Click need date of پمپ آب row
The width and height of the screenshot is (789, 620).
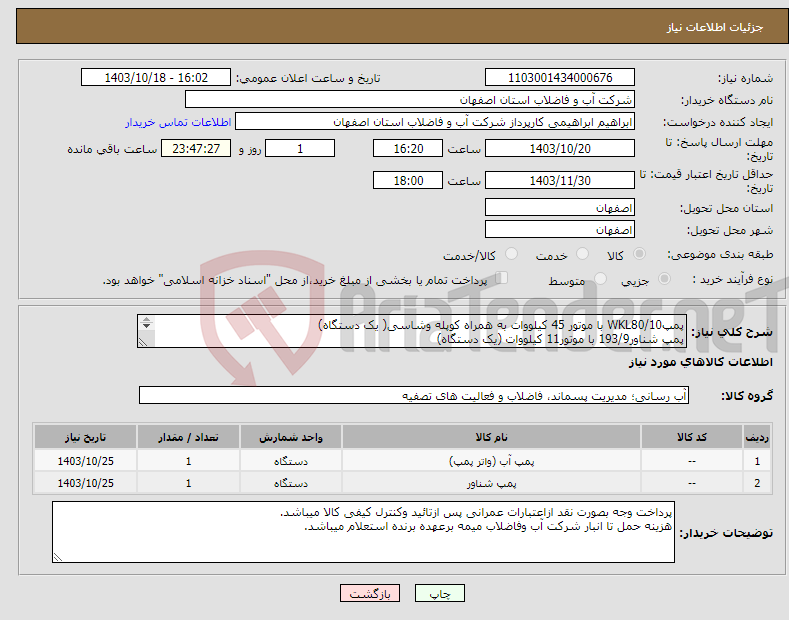(x=85, y=461)
